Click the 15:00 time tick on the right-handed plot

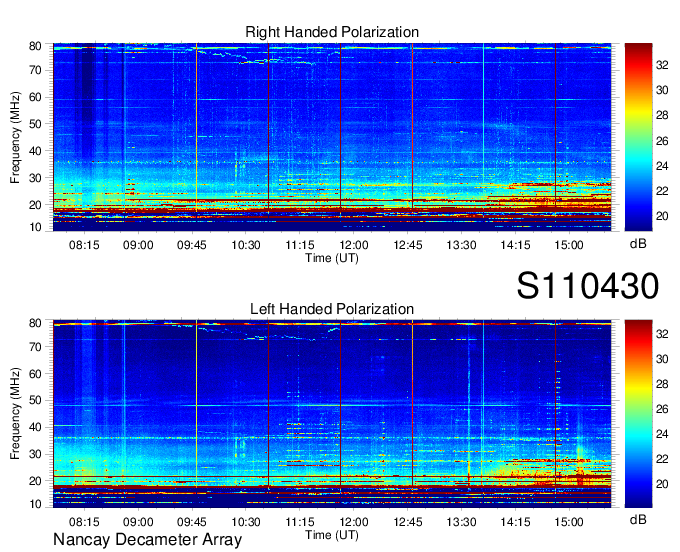569,245
